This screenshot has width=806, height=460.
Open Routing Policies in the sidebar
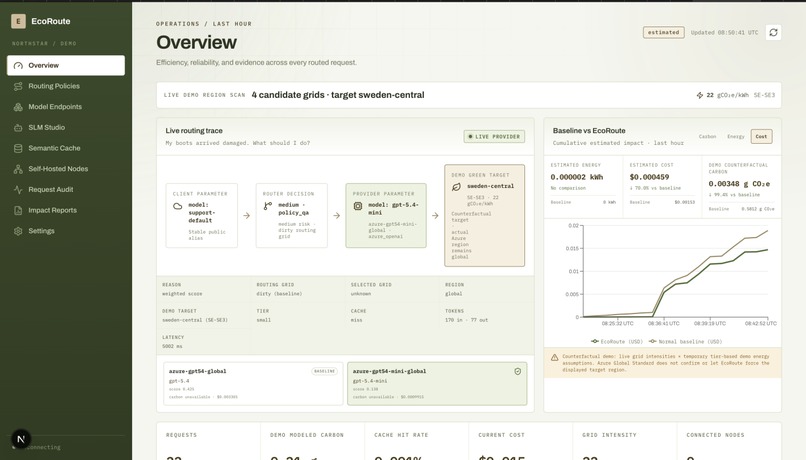coord(66,86)
